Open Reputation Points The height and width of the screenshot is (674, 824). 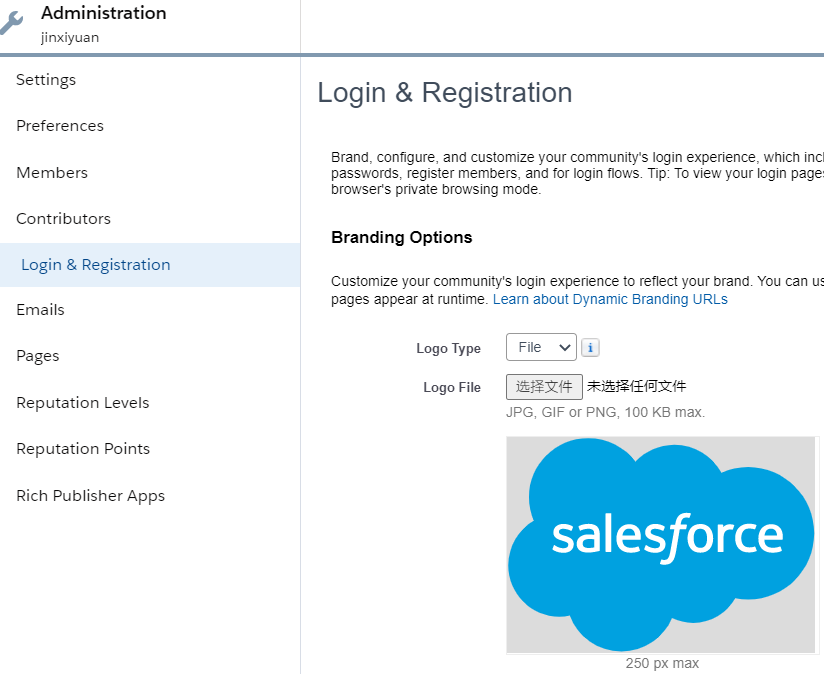(x=83, y=449)
